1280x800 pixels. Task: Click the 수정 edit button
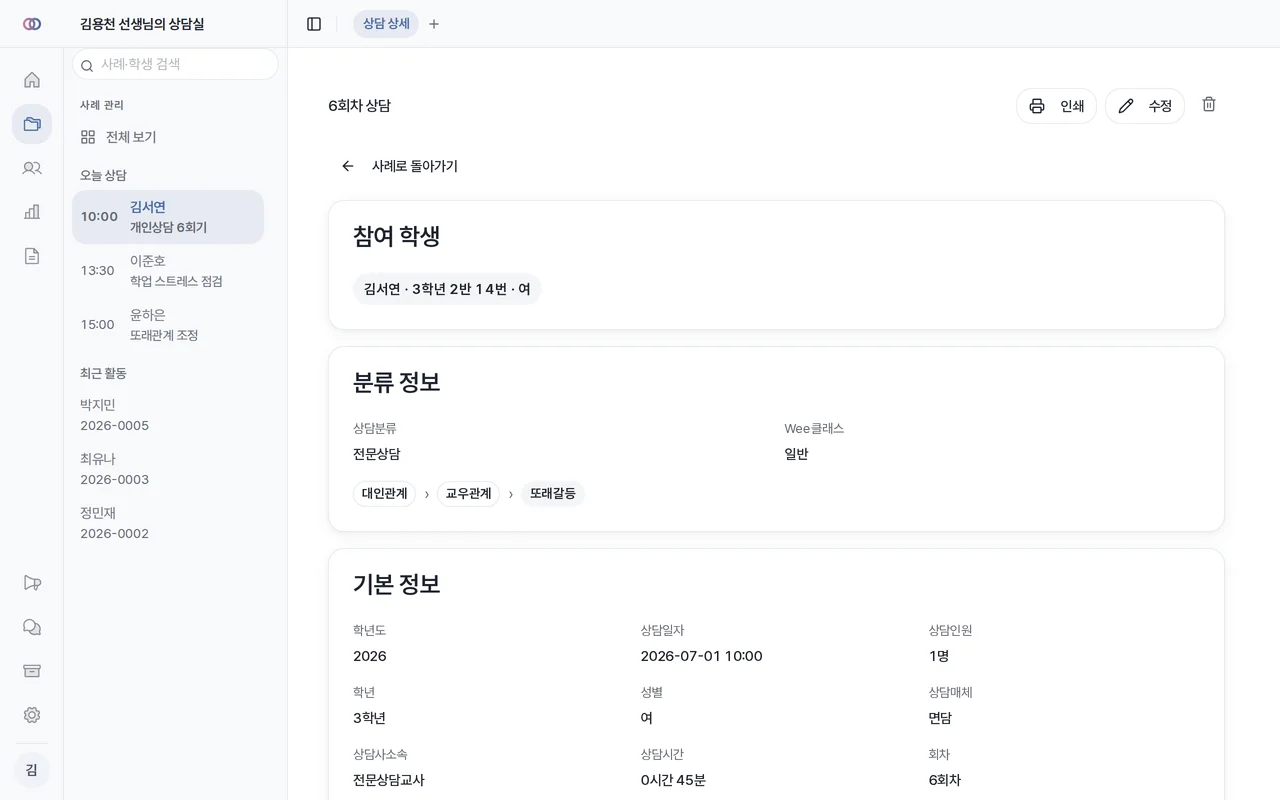tap(1145, 106)
